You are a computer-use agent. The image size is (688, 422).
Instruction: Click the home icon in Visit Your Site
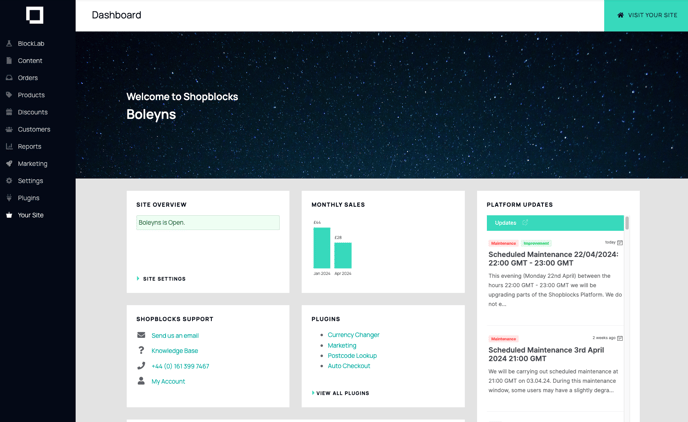(620, 15)
